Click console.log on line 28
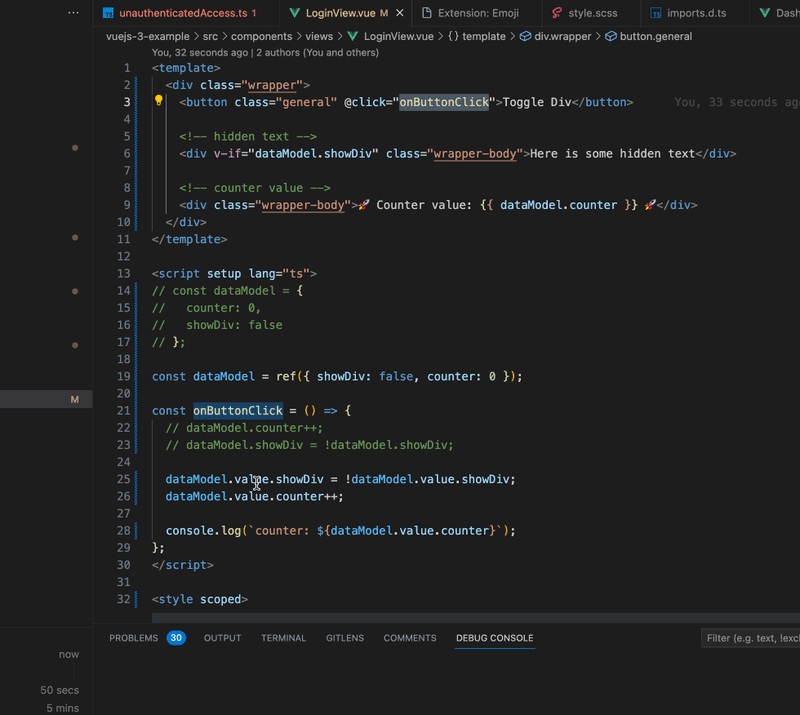The height and width of the screenshot is (715, 800). [203, 531]
